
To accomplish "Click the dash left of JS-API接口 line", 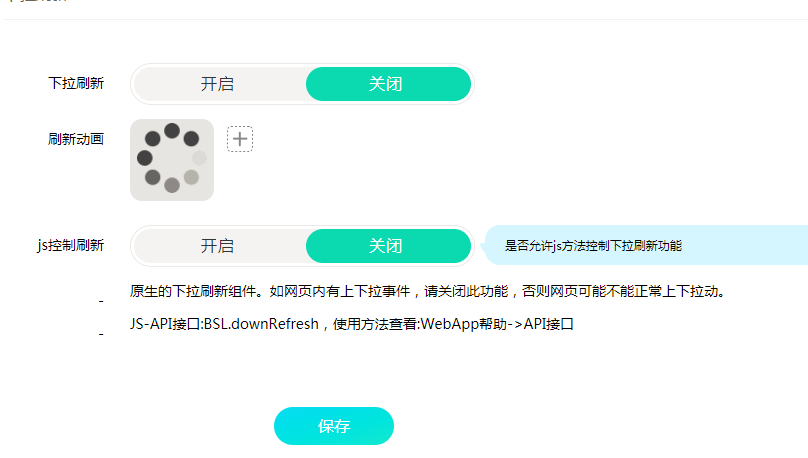I will 101,334.
